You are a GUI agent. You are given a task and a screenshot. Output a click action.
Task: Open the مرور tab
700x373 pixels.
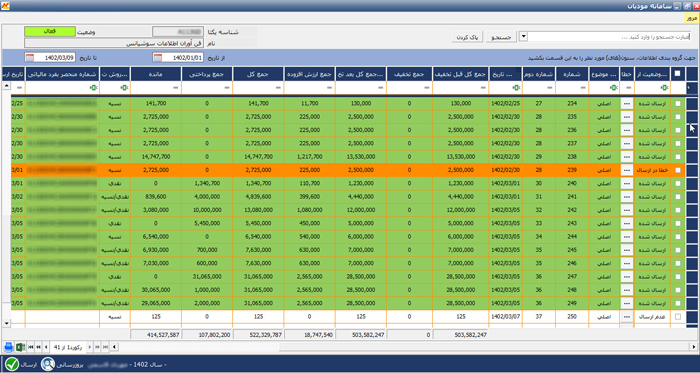pos(692,18)
